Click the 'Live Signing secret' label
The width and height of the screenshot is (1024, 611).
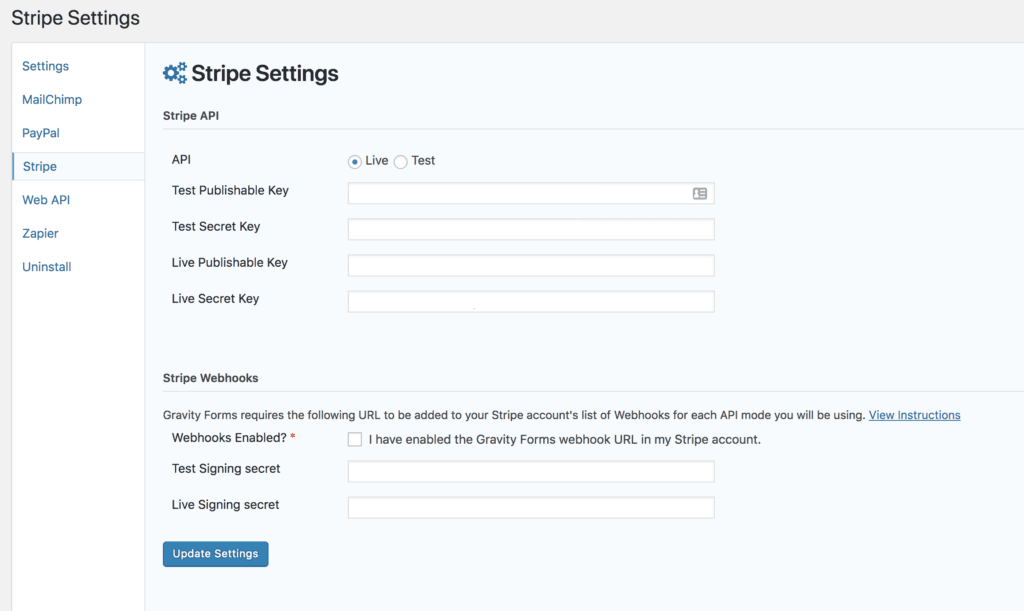tap(225, 505)
